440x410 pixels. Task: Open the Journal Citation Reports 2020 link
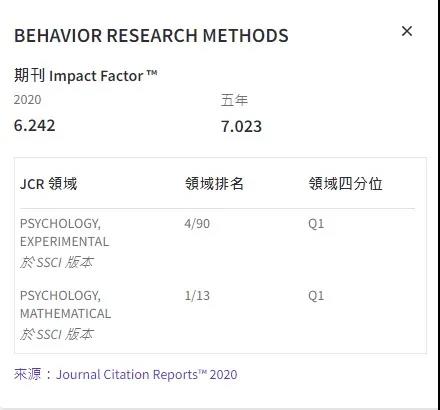click(147, 375)
